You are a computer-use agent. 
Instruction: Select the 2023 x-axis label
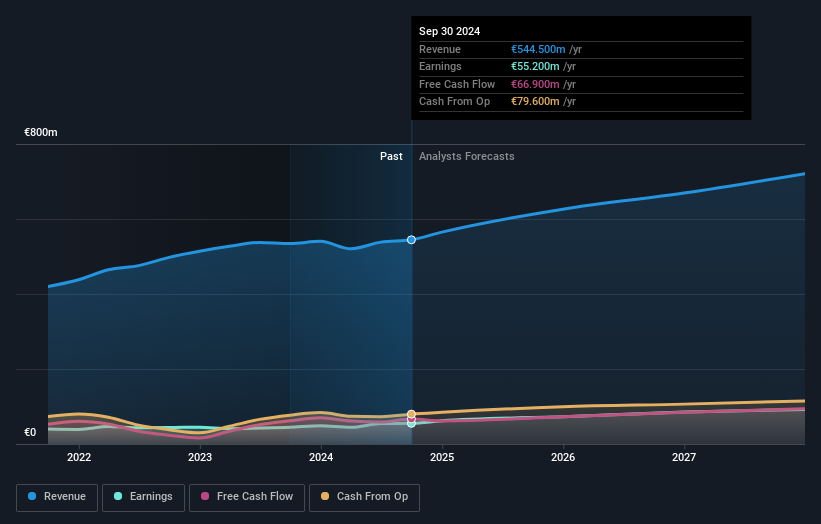(200, 457)
